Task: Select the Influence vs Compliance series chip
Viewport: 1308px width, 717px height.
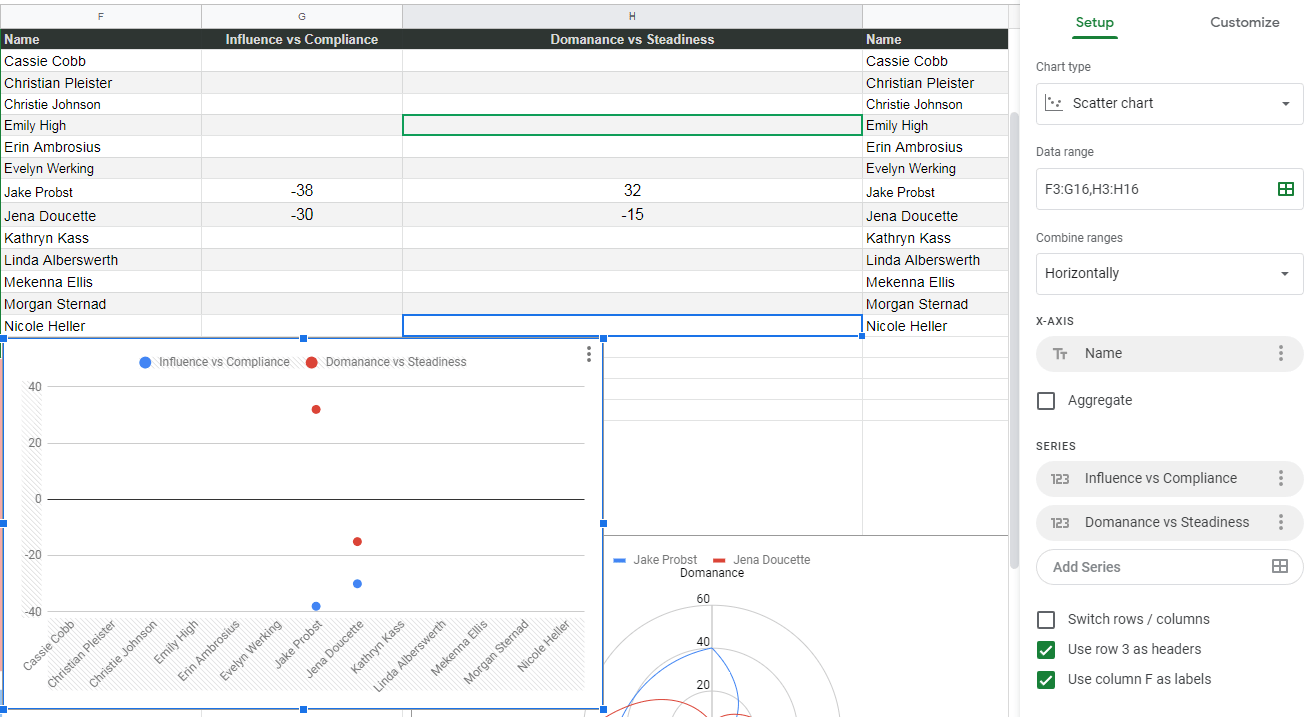Action: 1169,478
